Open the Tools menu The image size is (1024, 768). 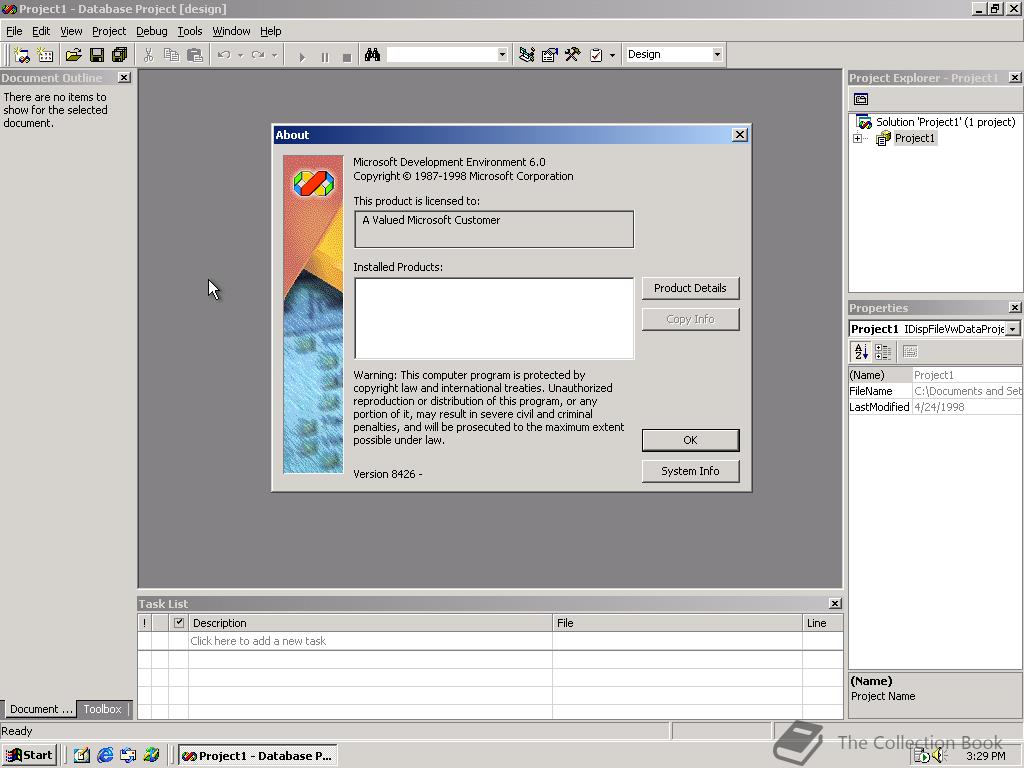190,31
